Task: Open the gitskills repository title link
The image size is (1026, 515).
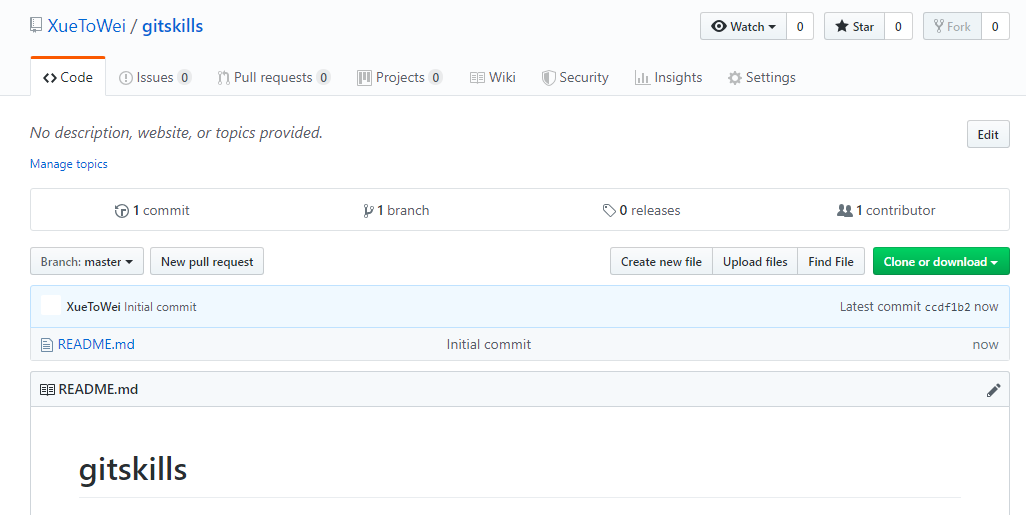Action: [x=173, y=26]
